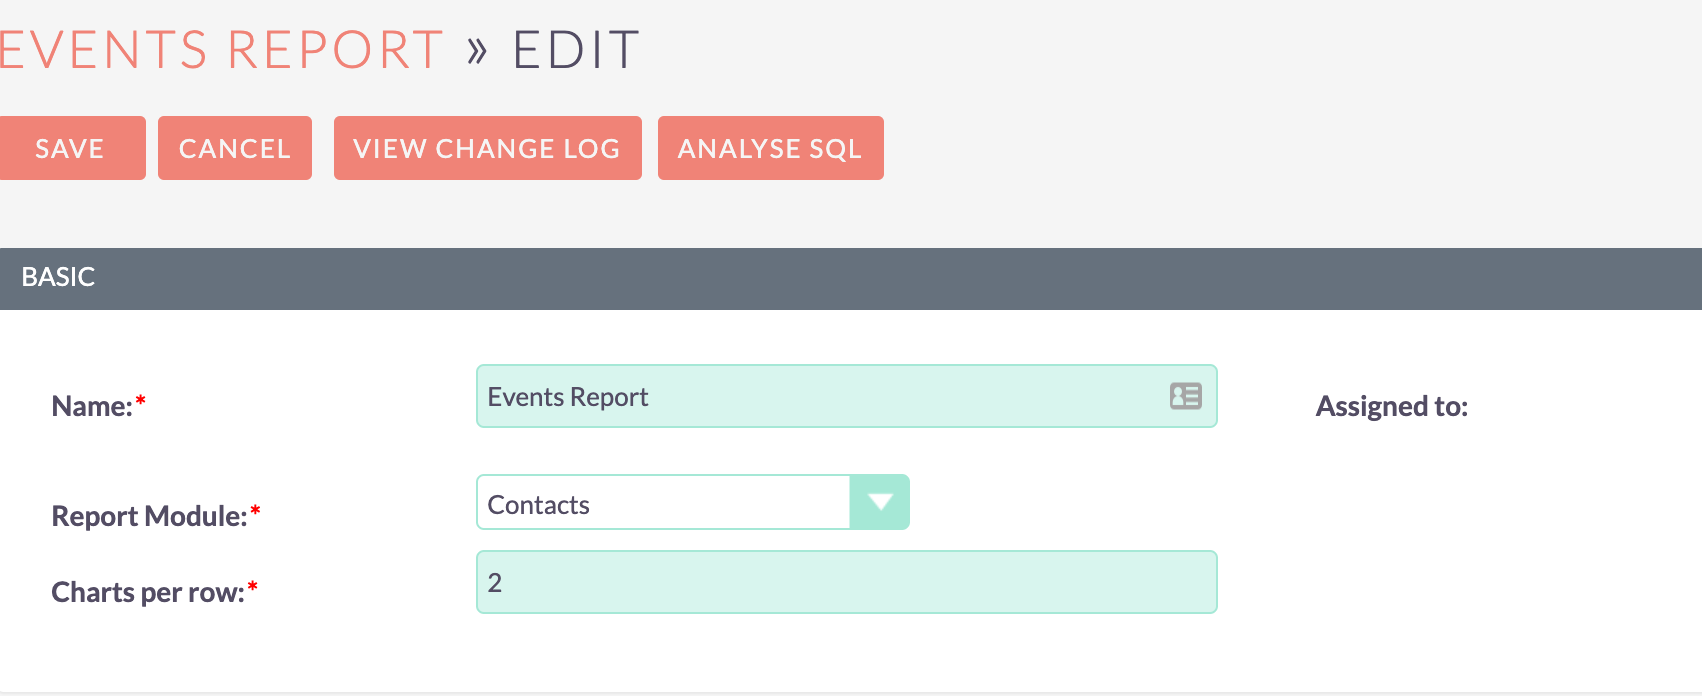Click the EDIT heading text
This screenshot has width=1702, height=696.
(x=575, y=50)
